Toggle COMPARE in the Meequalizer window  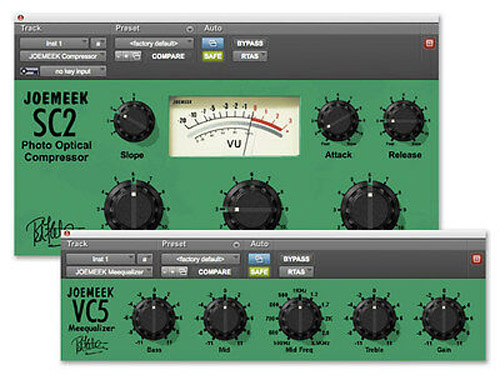214,272
